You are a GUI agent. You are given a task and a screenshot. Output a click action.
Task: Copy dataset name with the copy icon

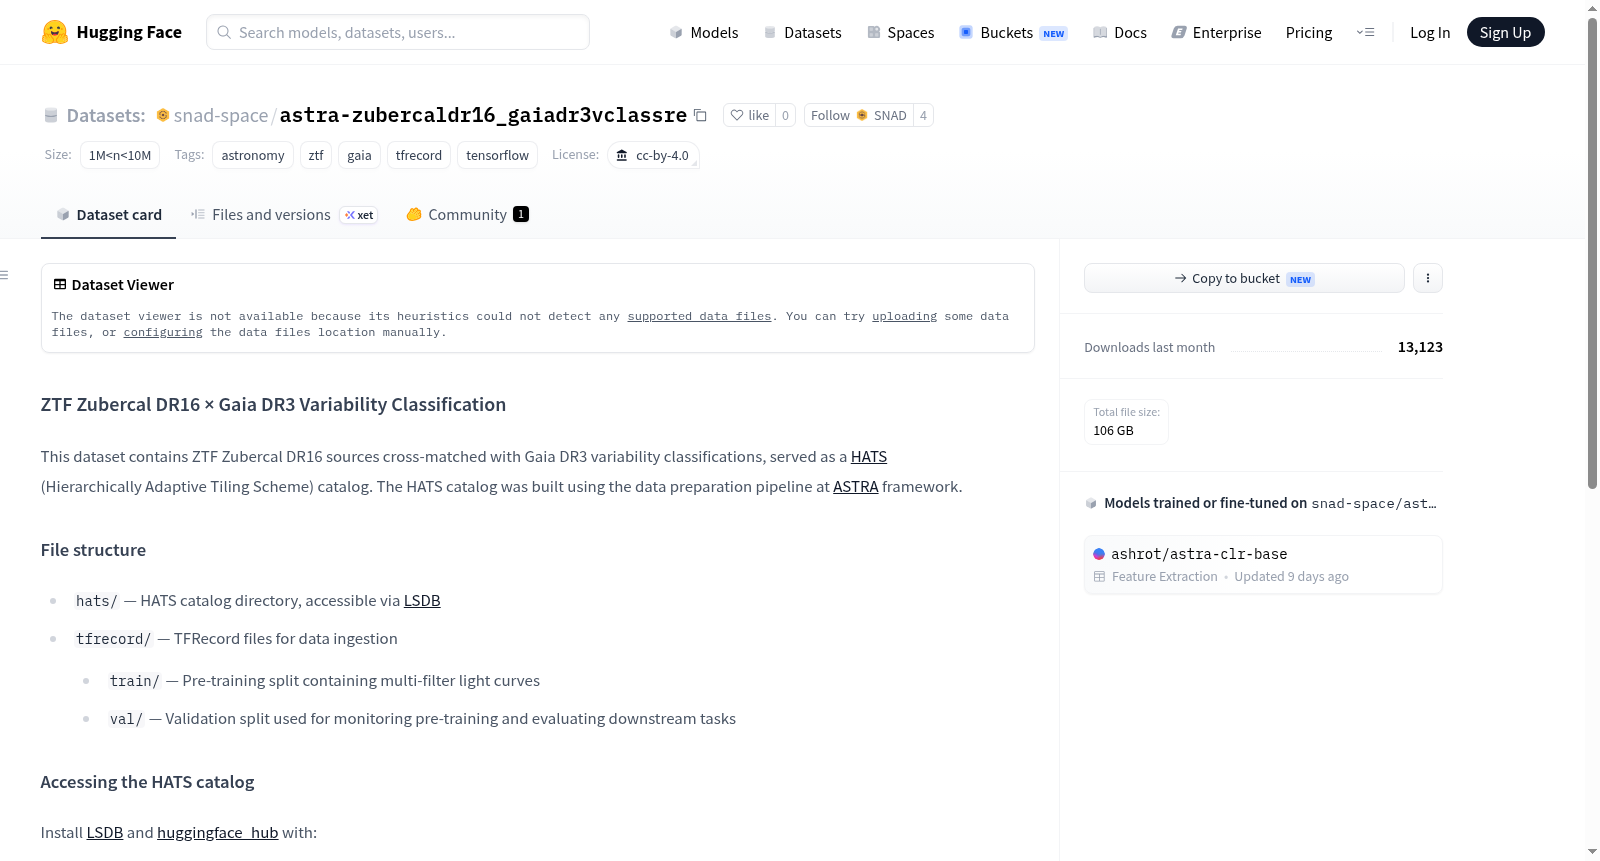700,115
